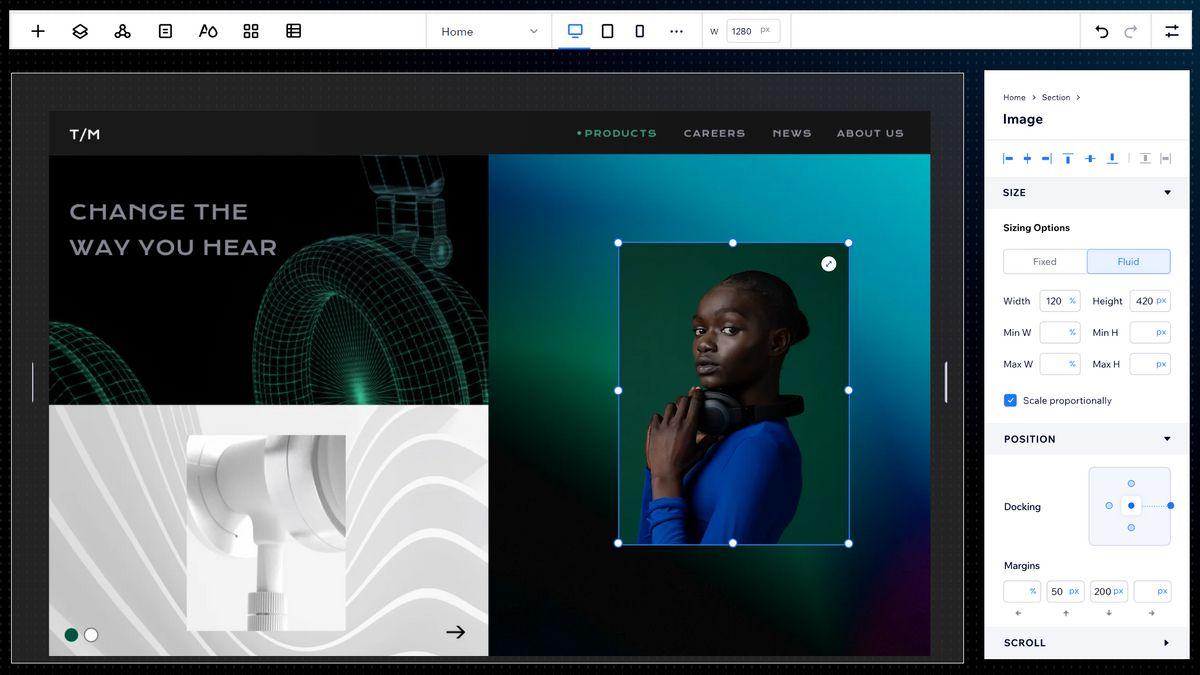Open the CMS table icon
Viewport: 1200px width, 675px height.
pos(293,31)
